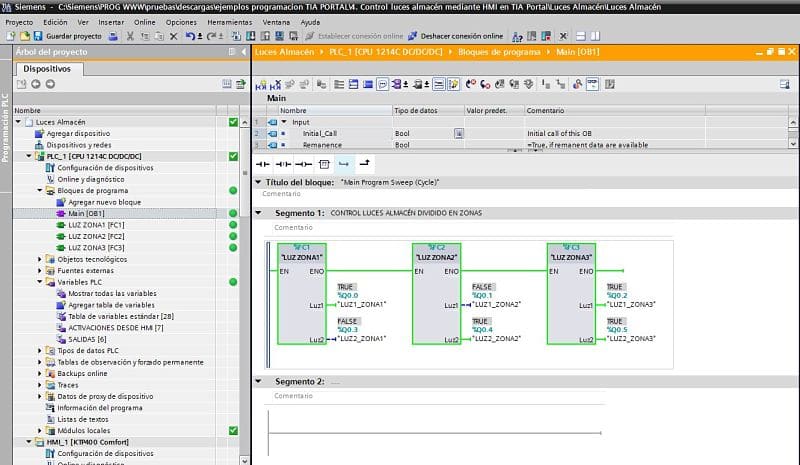Image resolution: width=800 pixels, height=465 pixels.
Task: Click the green checkmark beside Módulos locales
Action: [x=233, y=430]
